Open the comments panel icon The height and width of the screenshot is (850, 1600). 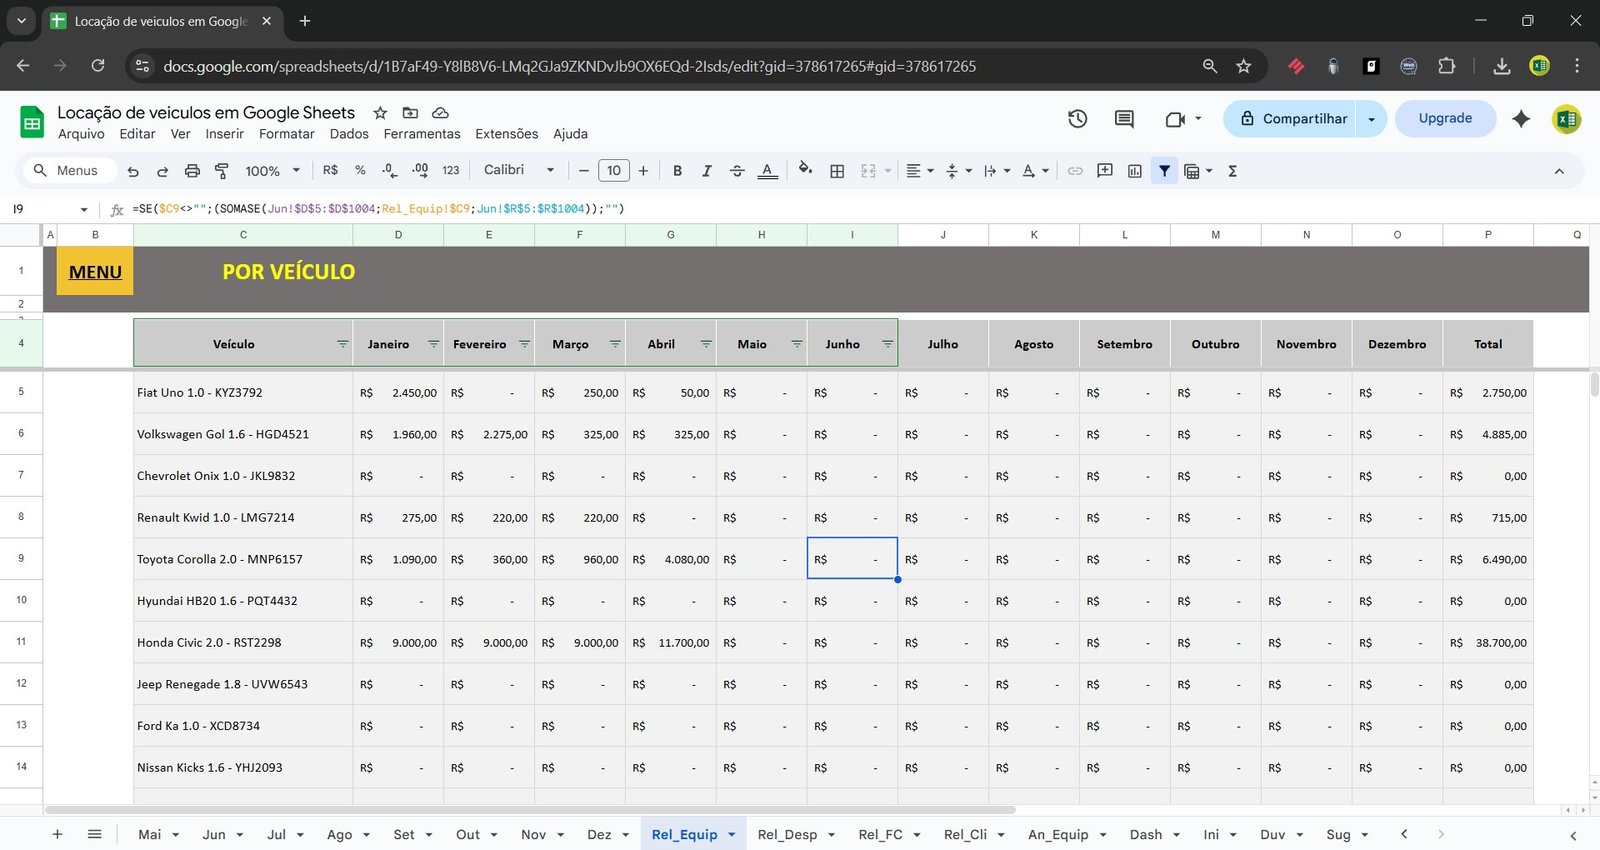(x=1124, y=119)
